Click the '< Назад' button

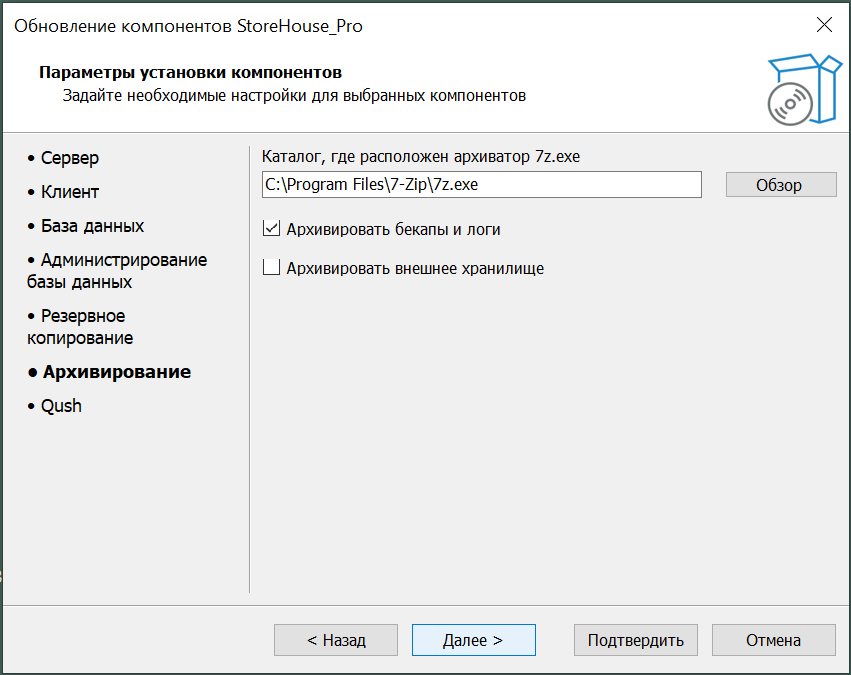336,640
